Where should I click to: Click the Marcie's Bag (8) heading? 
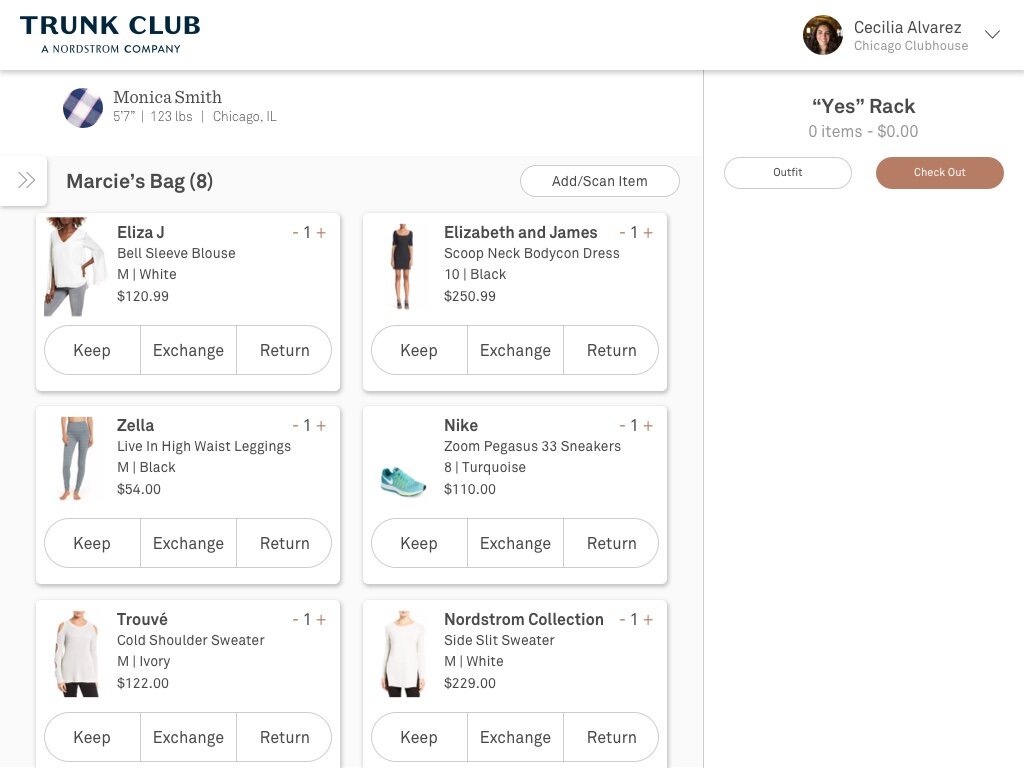(x=140, y=181)
